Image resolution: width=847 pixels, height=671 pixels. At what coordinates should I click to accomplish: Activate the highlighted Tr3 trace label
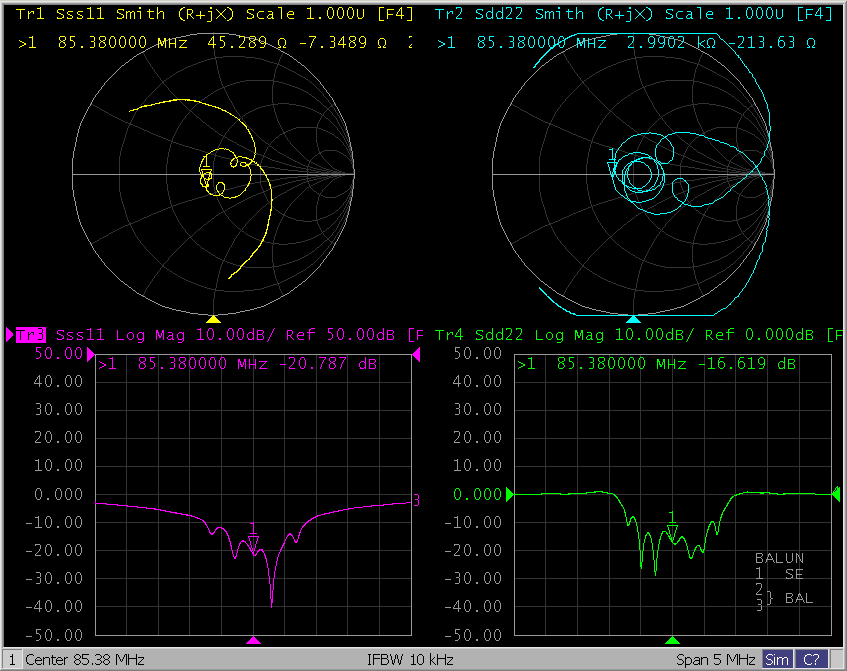pos(31,335)
